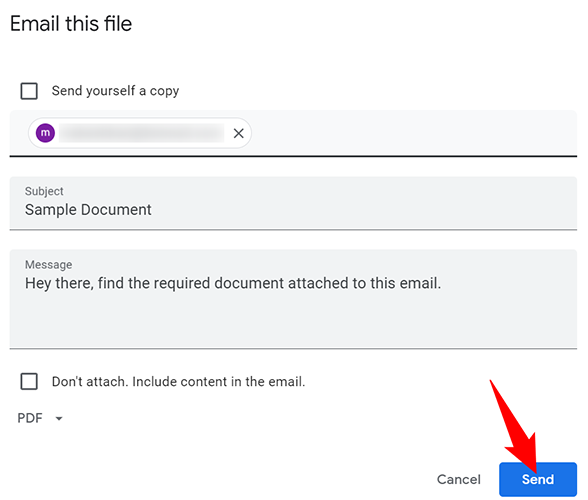Image resolution: width=588 pixels, height=500 pixels.
Task: Click the "Hey there" message text
Action: coord(233,283)
